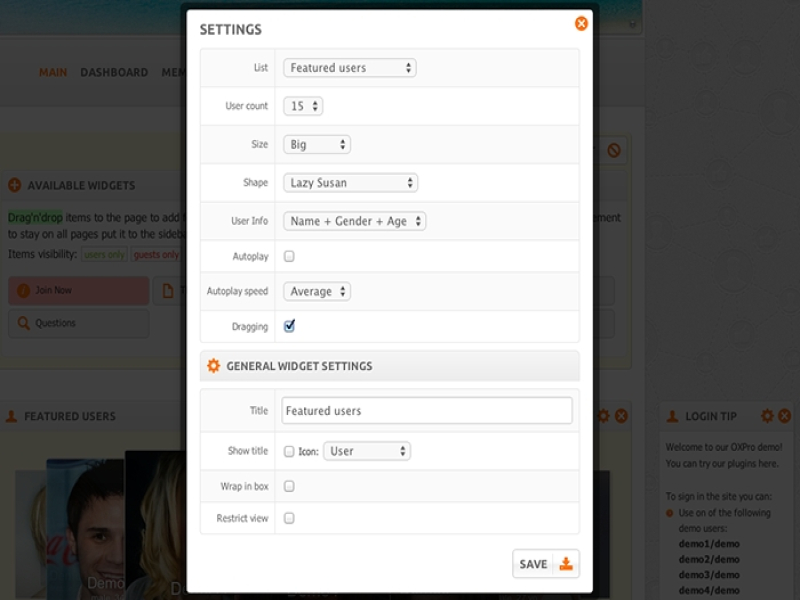This screenshot has height=600, width=800.
Task: Go to the MAIN menu tab
Action: (53, 72)
